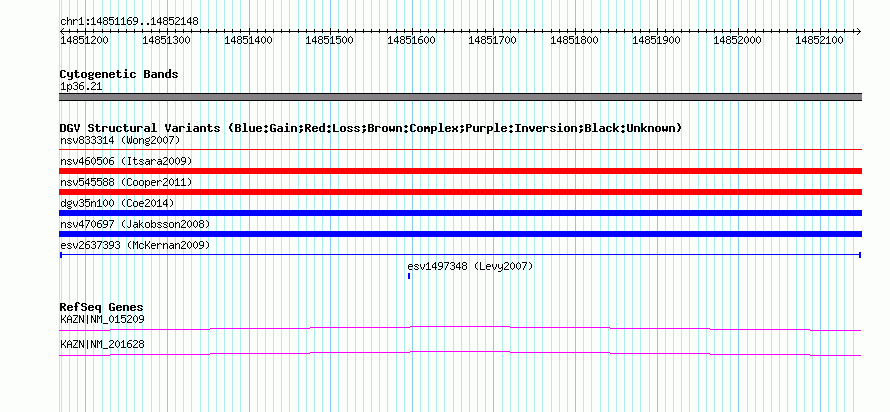The height and width of the screenshot is (412, 890).
Task: Select the Cytogenetic Bands track title
Action: click(x=119, y=74)
